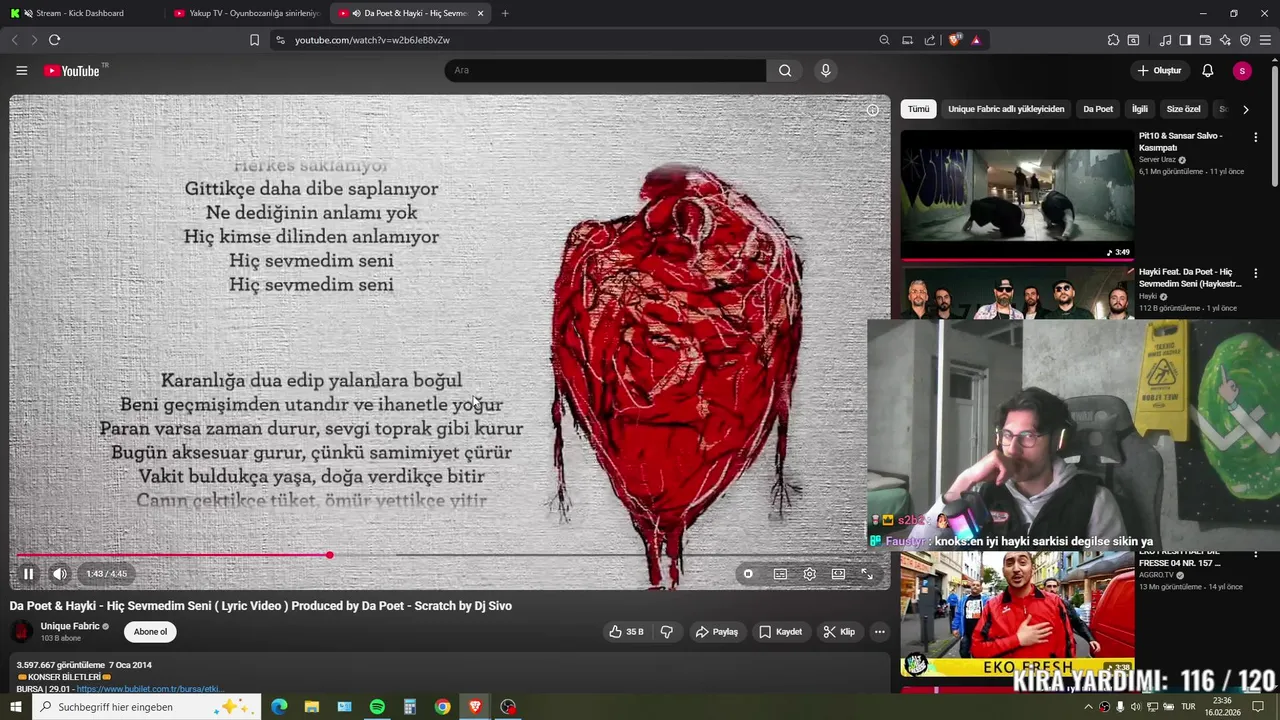Screen dimensions: 1280x720
Task: Select the İlgili filter chip
Action: [1140, 109]
